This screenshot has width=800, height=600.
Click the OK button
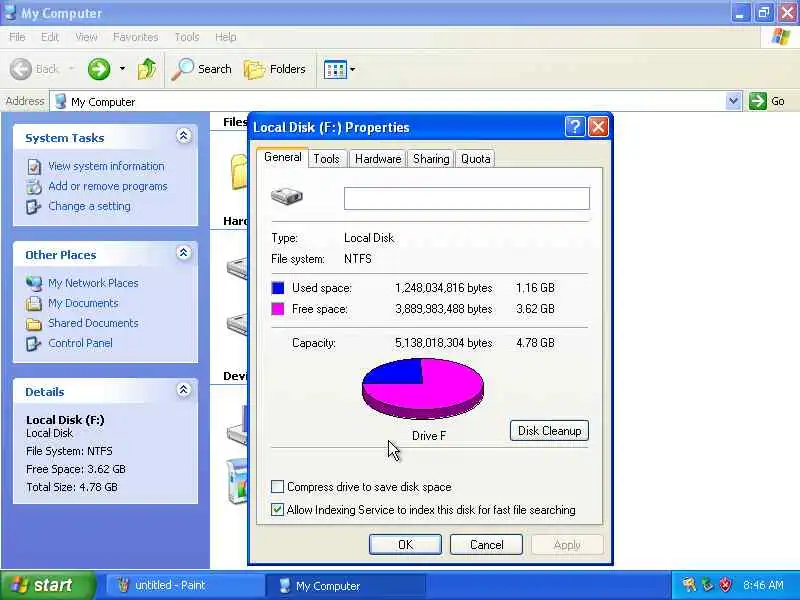405,544
